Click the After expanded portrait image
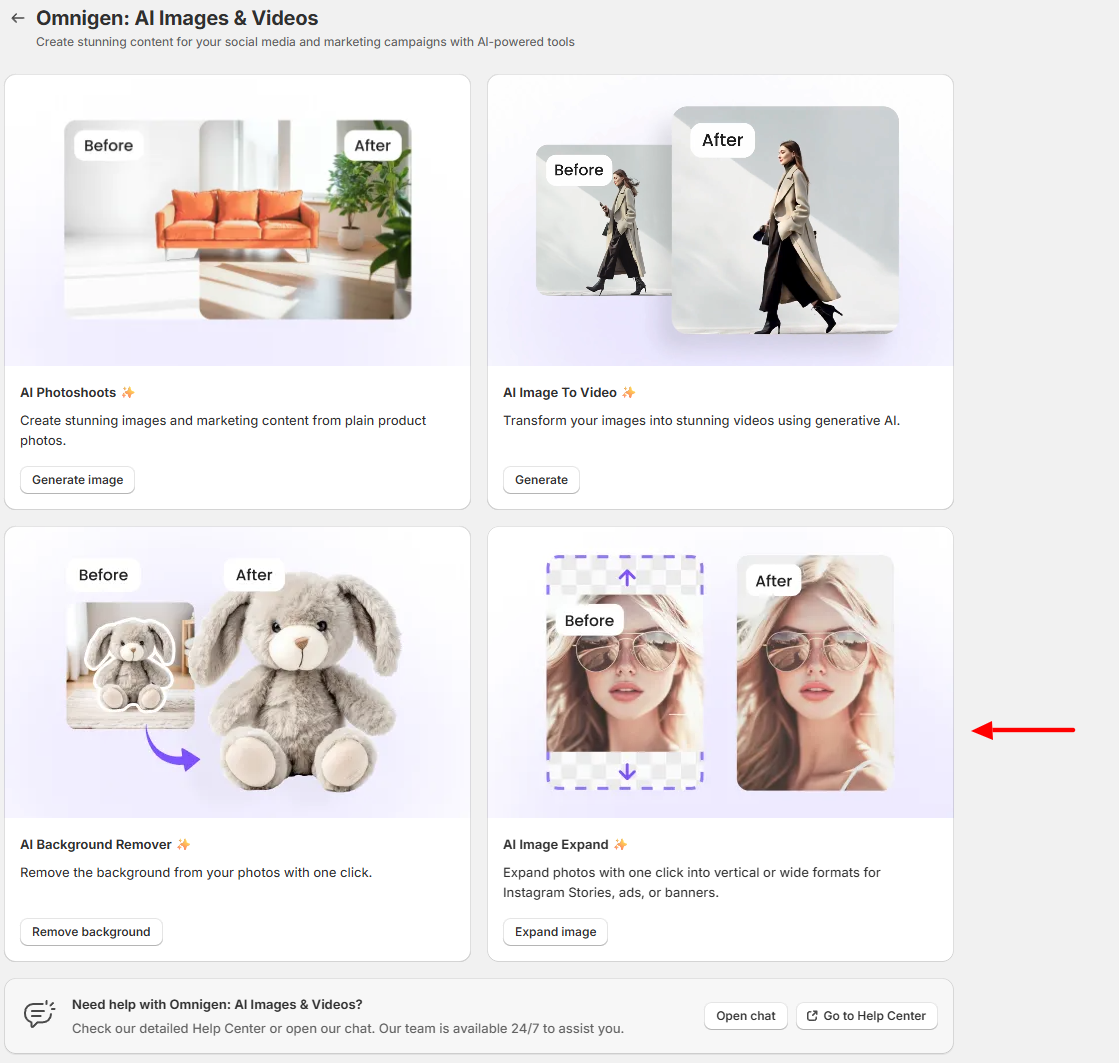Viewport: 1119px width, 1063px height. point(815,673)
